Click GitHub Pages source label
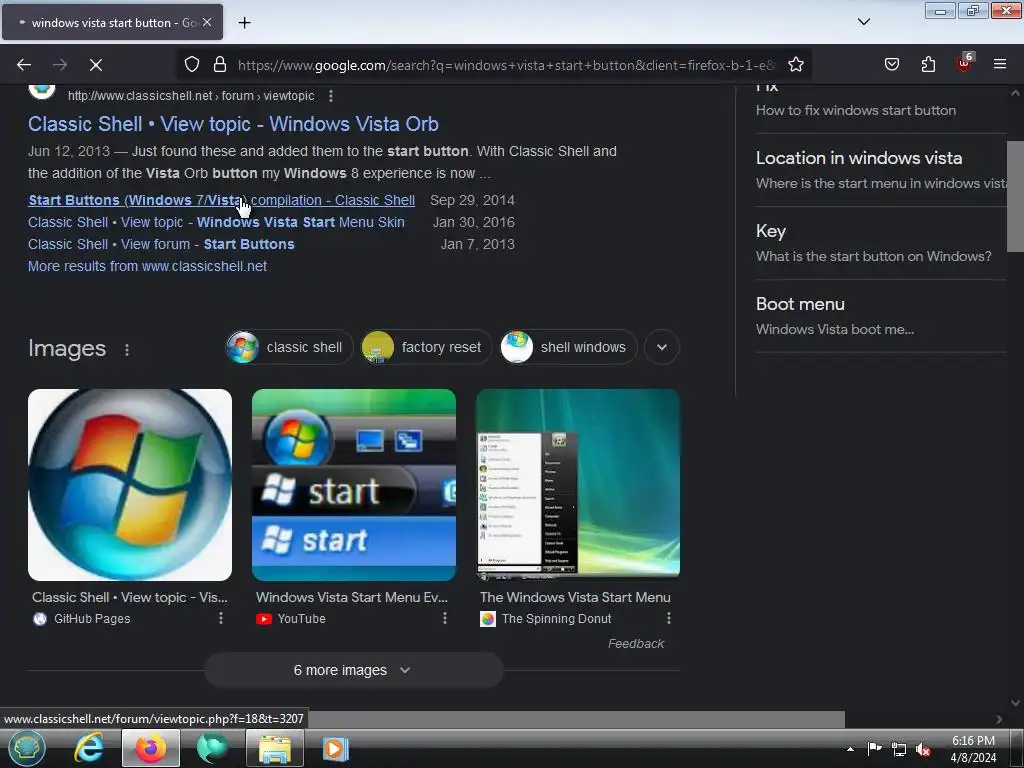This screenshot has width=1024, height=768. pyautogui.click(x=92, y=618)
